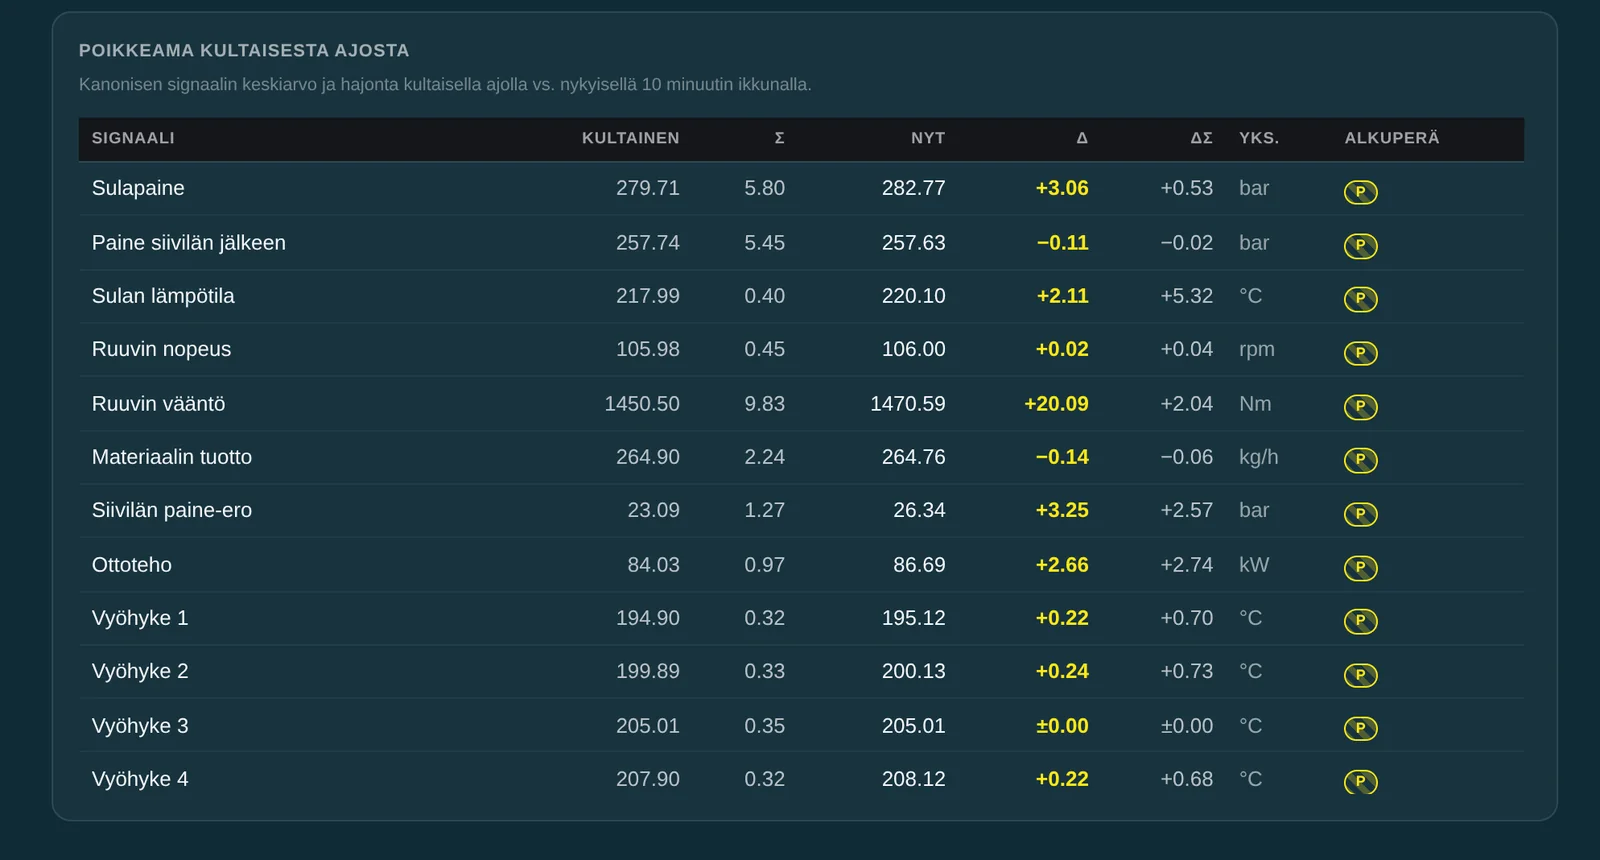Select the ALKUPERÄ column header
This screenshot has height=860, width=1600.
(1392, 138)
